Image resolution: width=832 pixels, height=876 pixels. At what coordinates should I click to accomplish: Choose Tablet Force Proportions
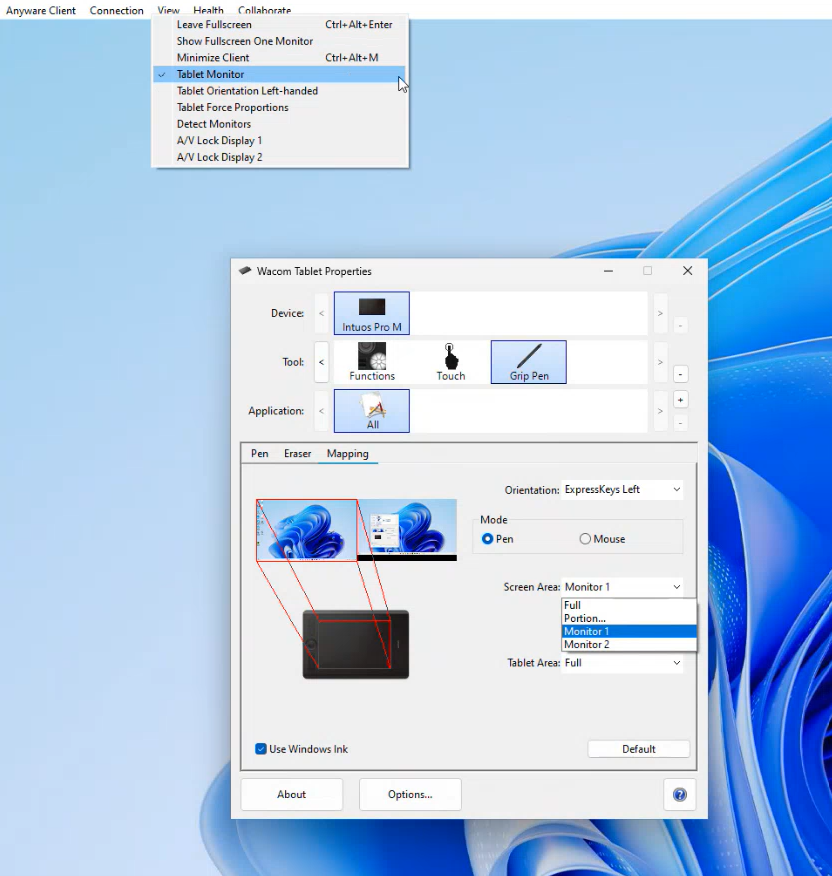click(x=279, y=107)
